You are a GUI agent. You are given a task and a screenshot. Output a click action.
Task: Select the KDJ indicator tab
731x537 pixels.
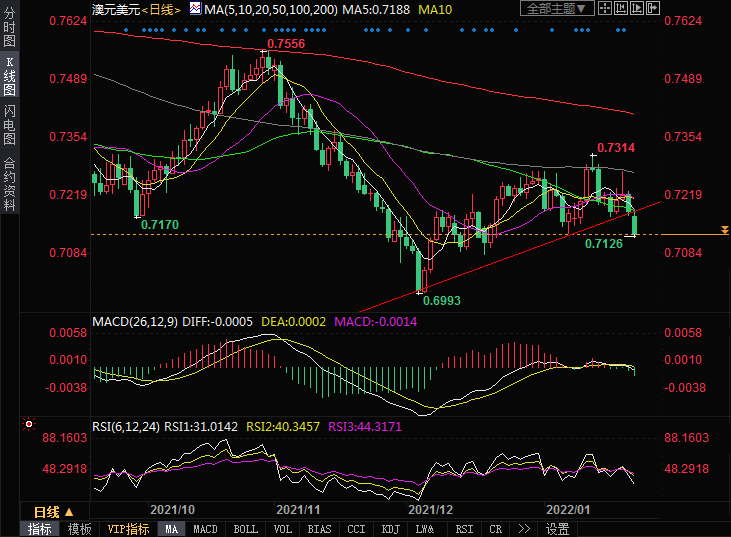(x=391, y=529)
